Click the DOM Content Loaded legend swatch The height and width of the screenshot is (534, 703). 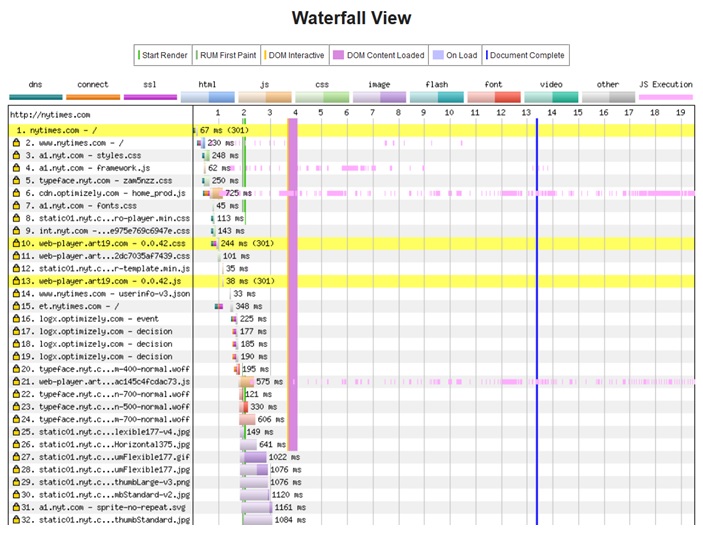click(x=338, y=55)
